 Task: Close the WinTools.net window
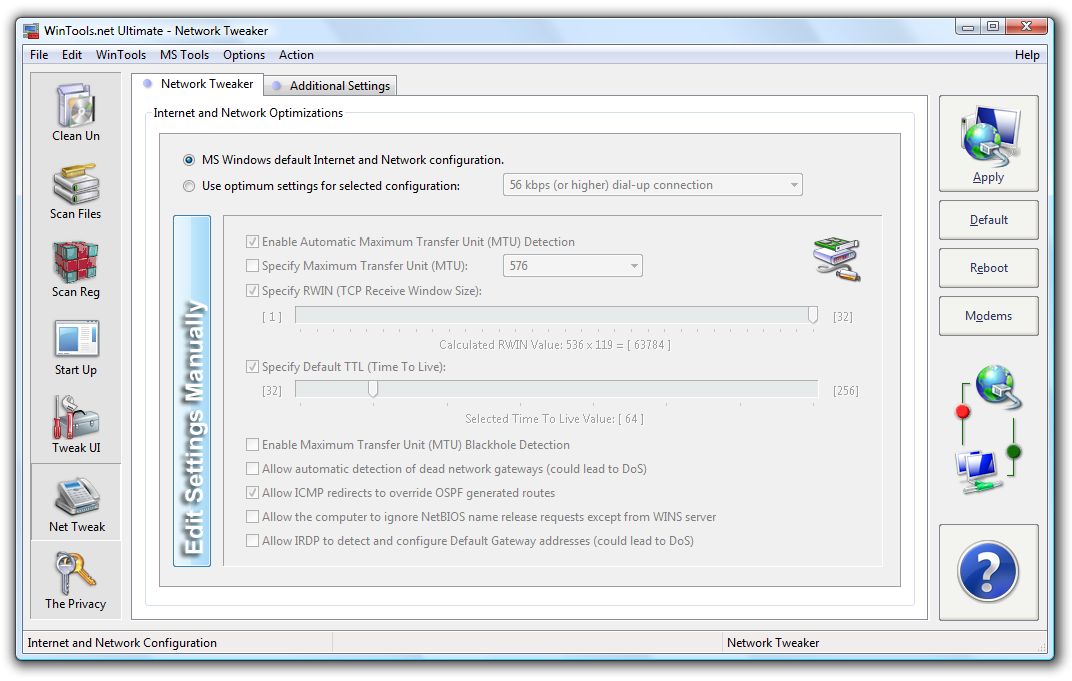tap(1026, 27)
